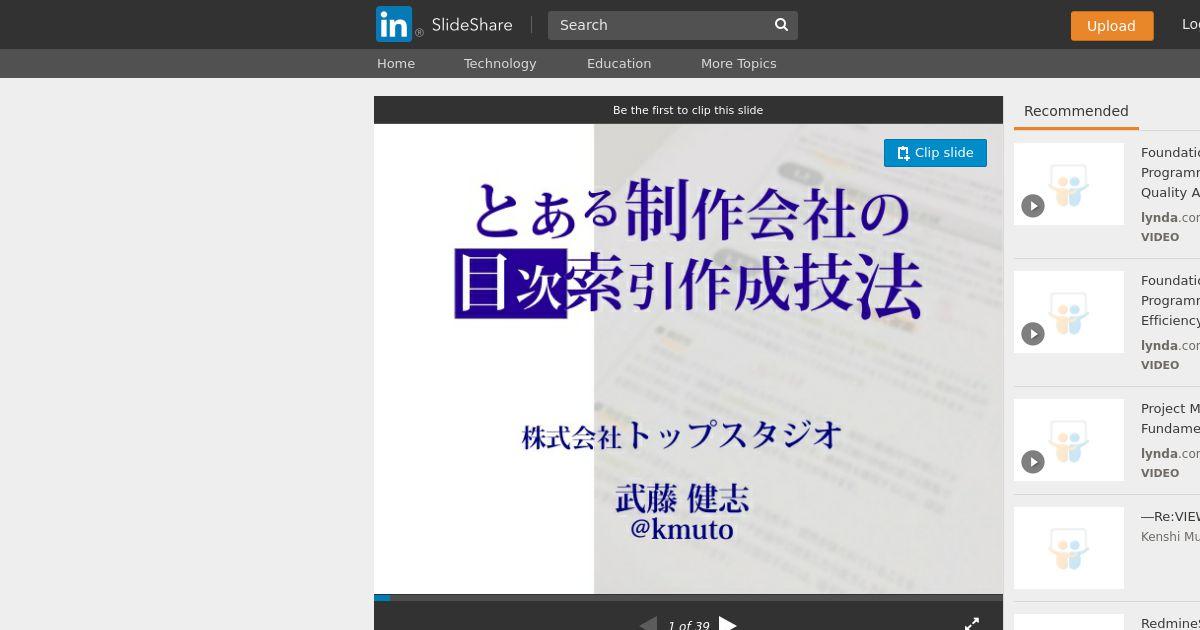
Task: Click the main slide image
Action: click(x=688, y=359)
